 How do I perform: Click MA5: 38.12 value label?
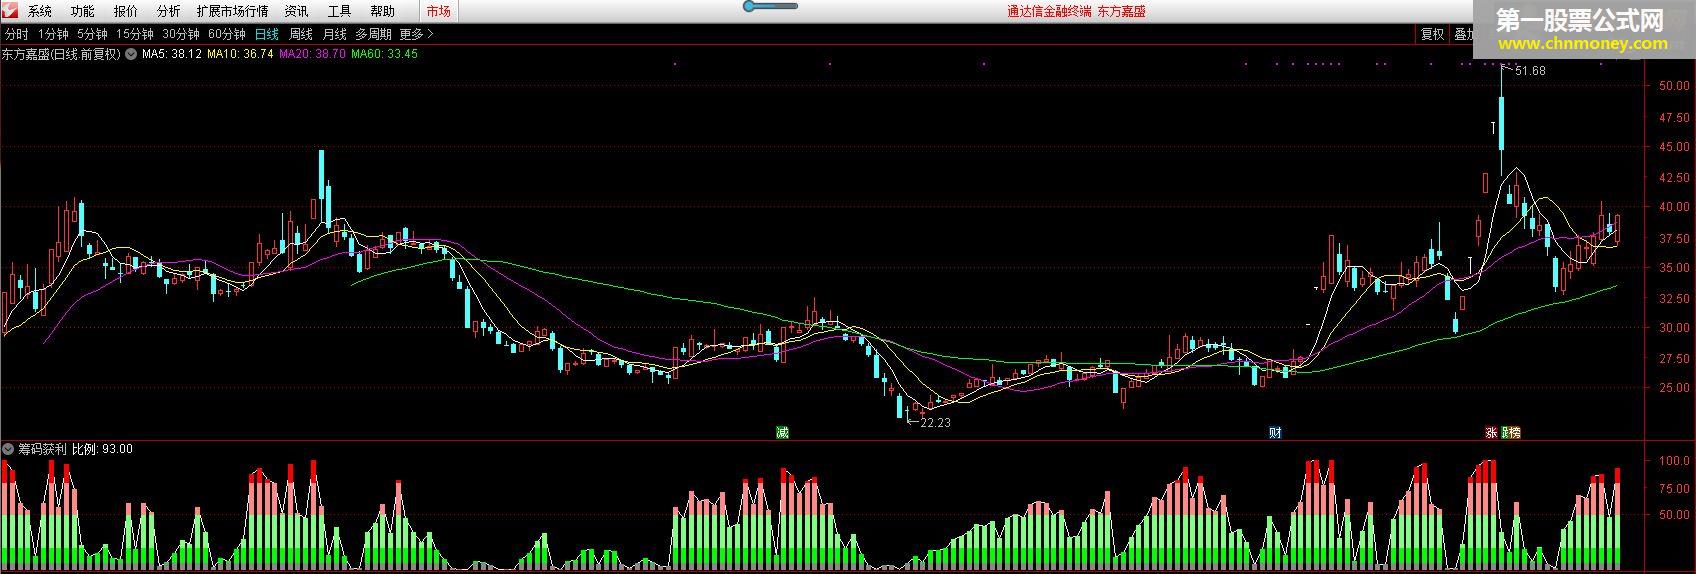[172, 54]
